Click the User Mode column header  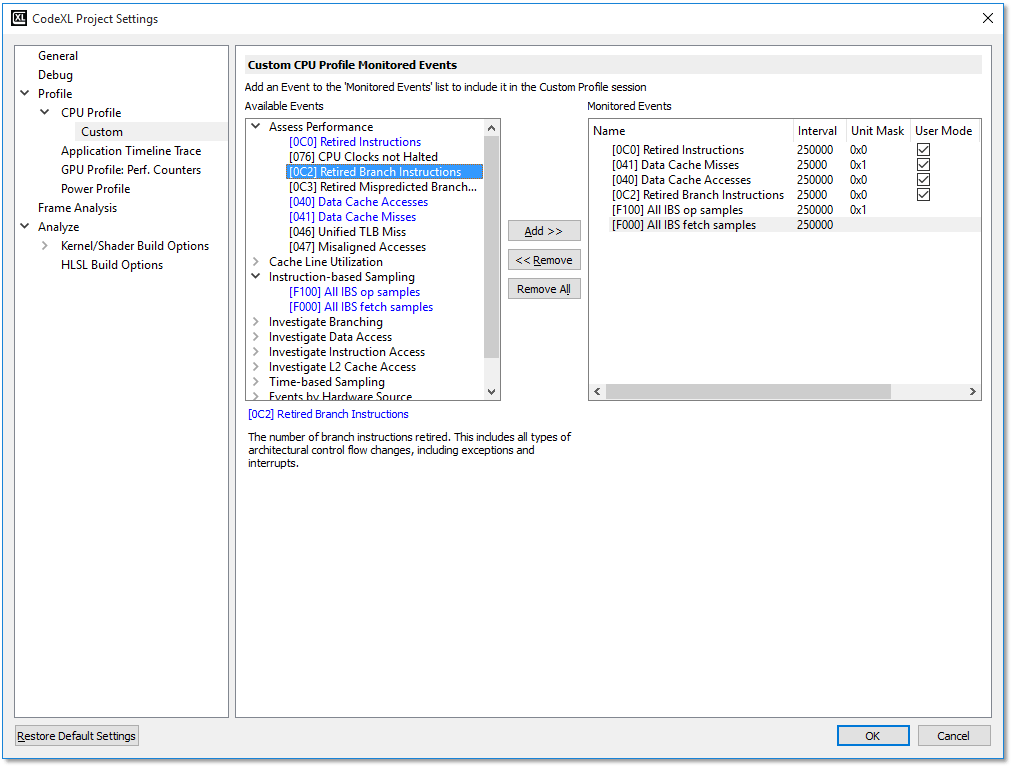tap(944, 130)
